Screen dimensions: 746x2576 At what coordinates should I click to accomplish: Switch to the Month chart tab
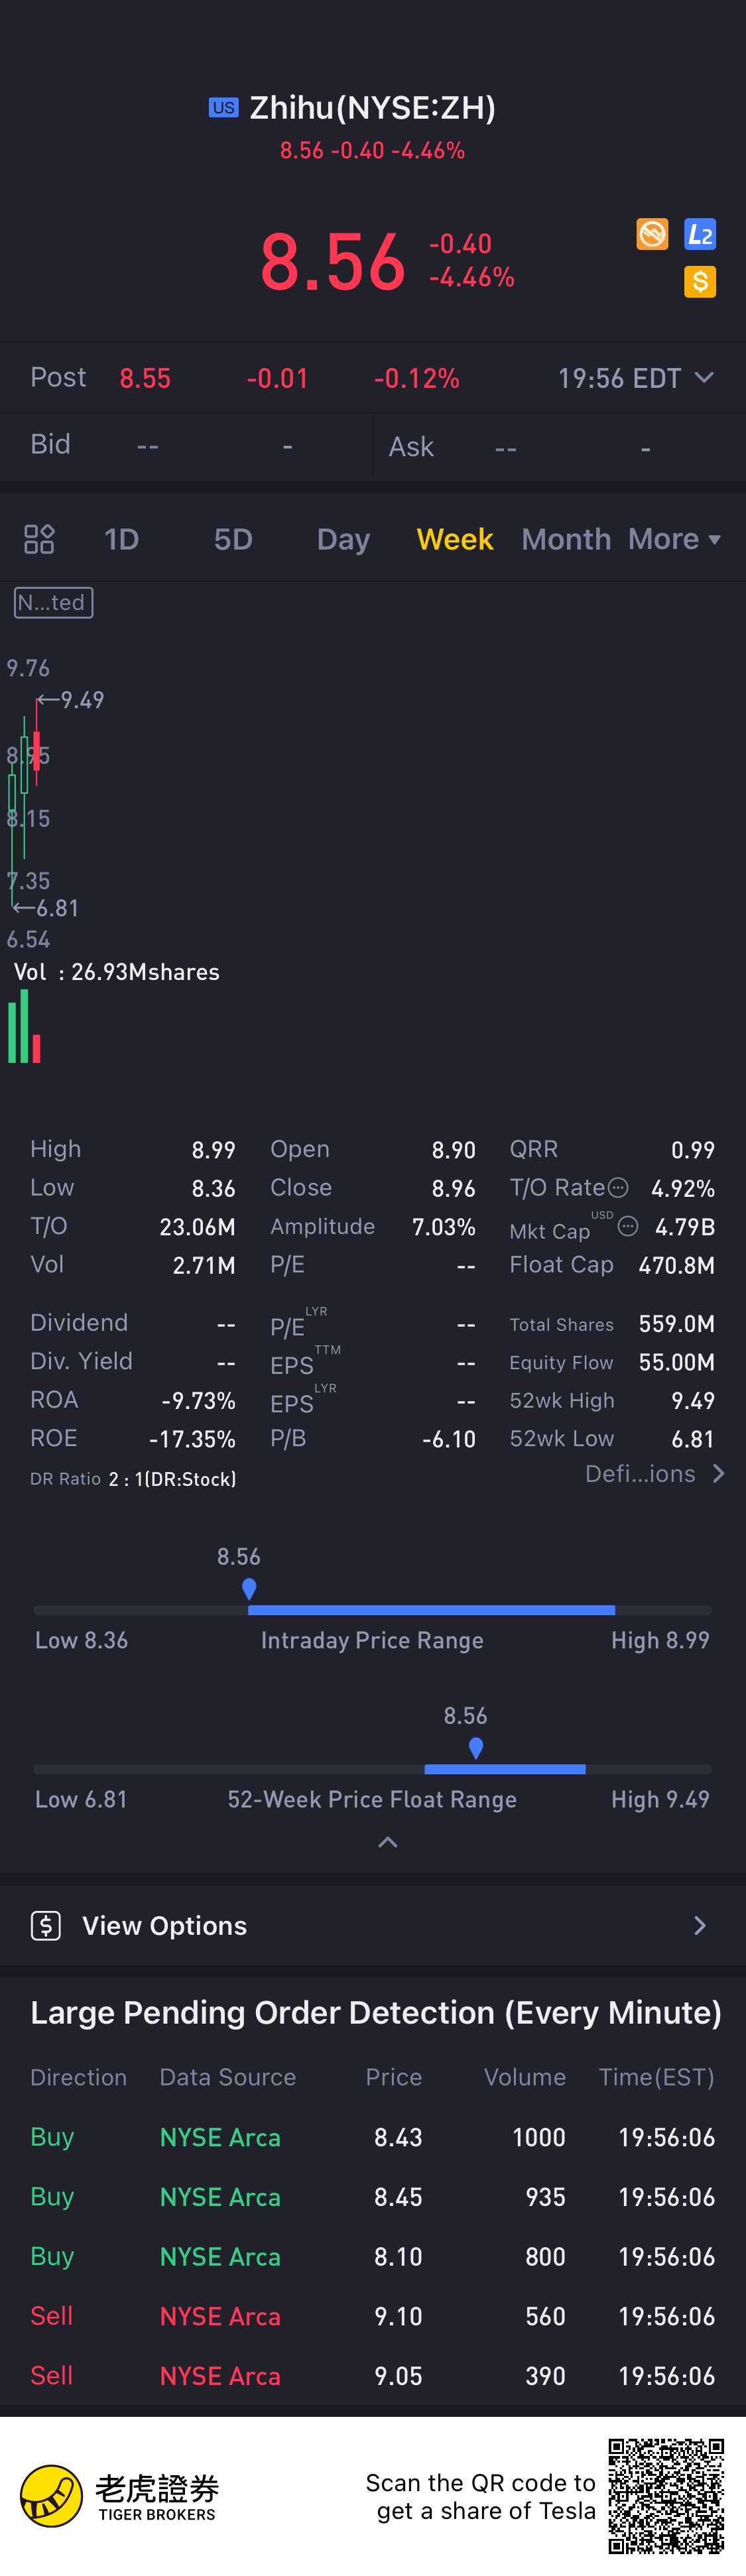click(566, 539)
